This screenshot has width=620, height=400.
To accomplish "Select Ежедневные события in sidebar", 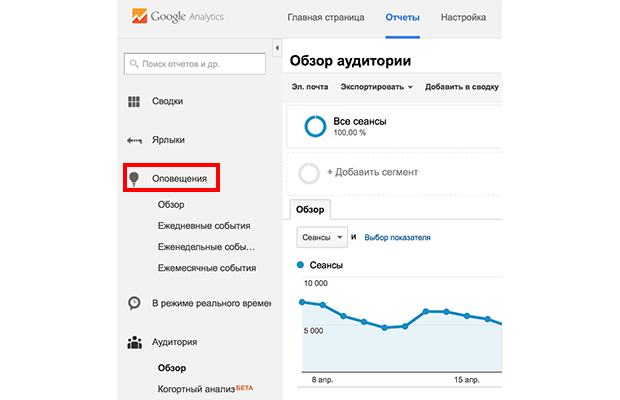I will tap(204, 226).
